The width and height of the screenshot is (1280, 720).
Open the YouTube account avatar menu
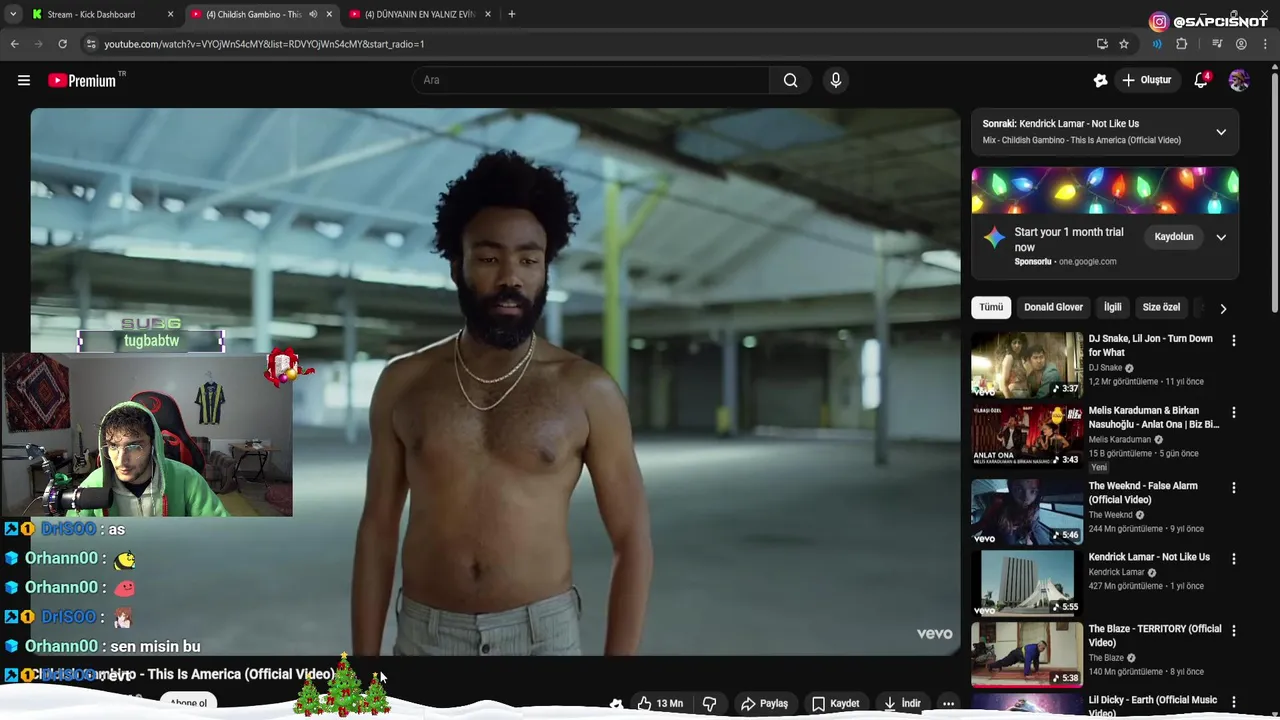click(x=1239, y=80)
